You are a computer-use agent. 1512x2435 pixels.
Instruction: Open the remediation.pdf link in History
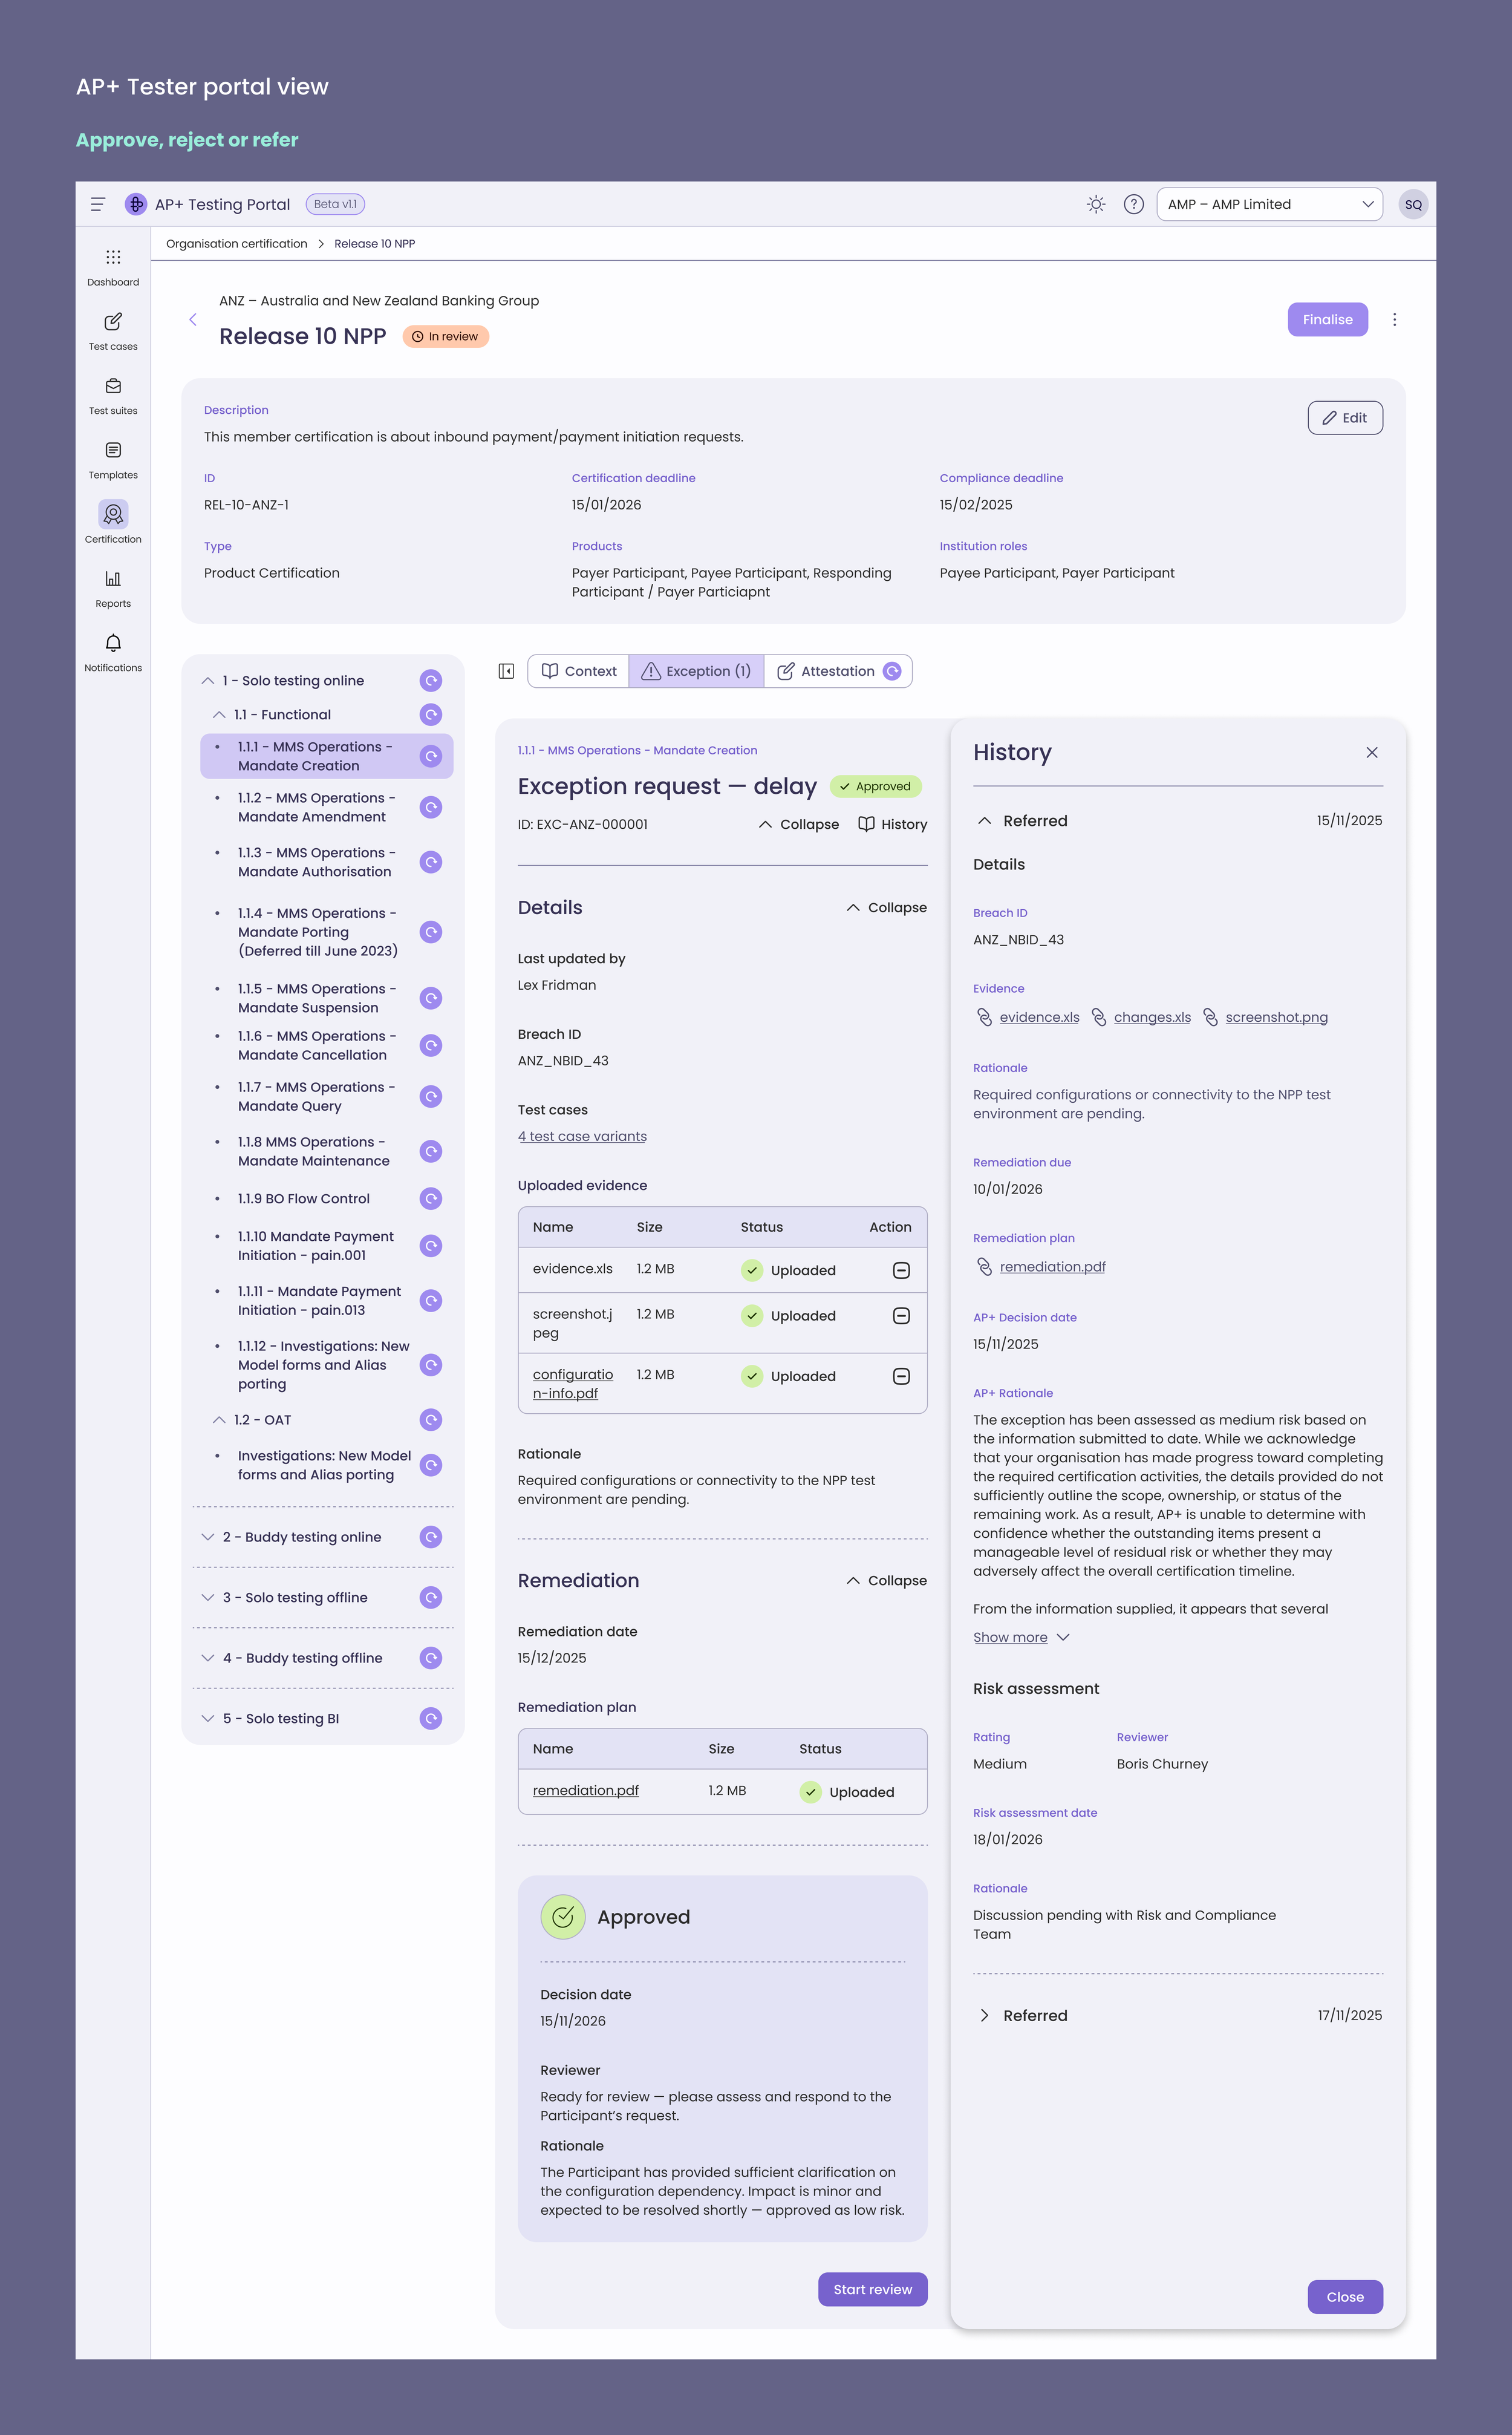1052,1267
